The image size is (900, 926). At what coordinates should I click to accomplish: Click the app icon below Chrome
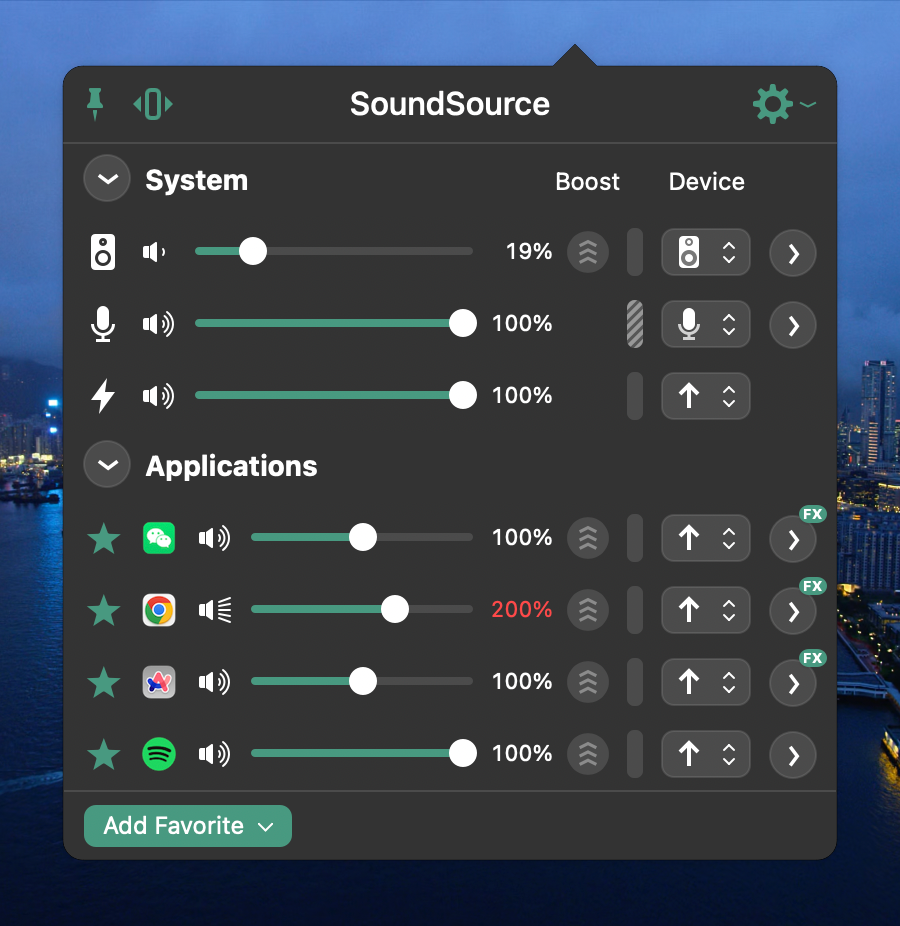coord(159,682)
